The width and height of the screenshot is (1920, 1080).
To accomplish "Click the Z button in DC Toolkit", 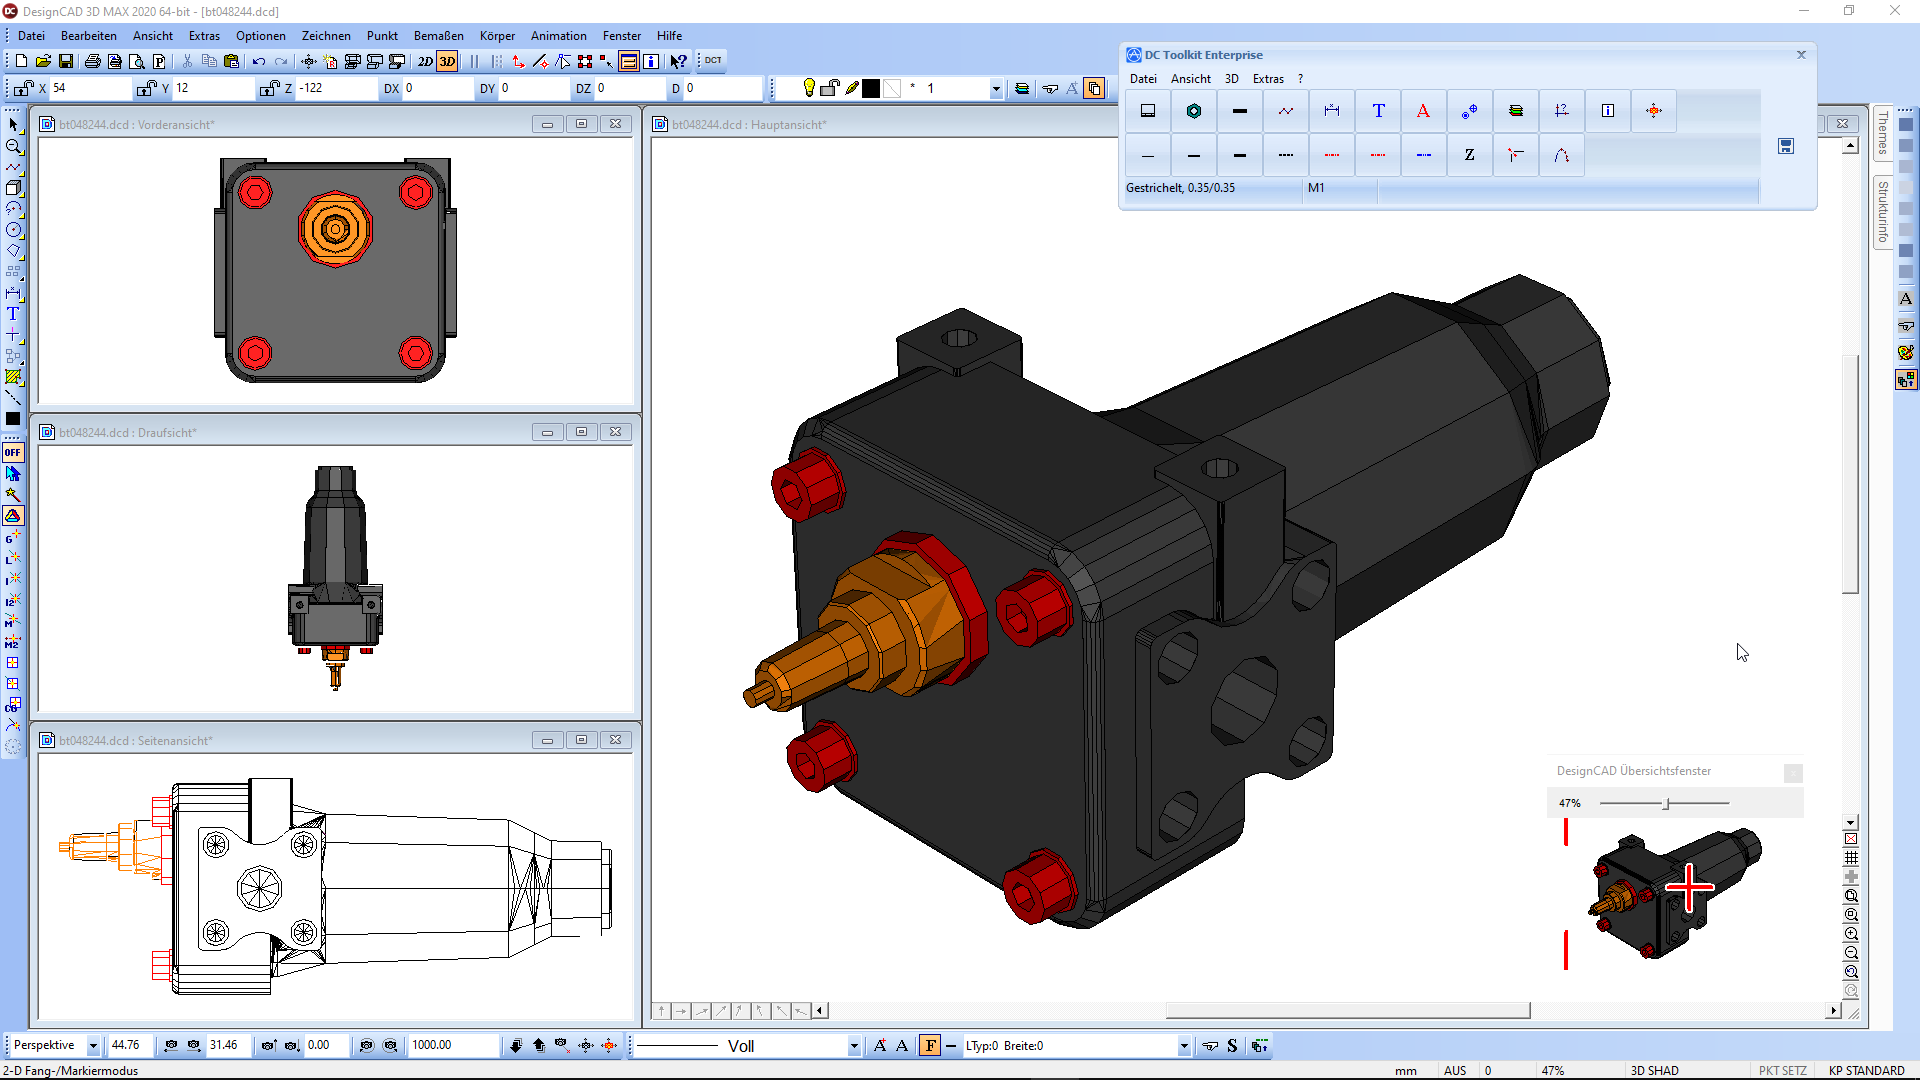I will click(x=1469, y=155).
